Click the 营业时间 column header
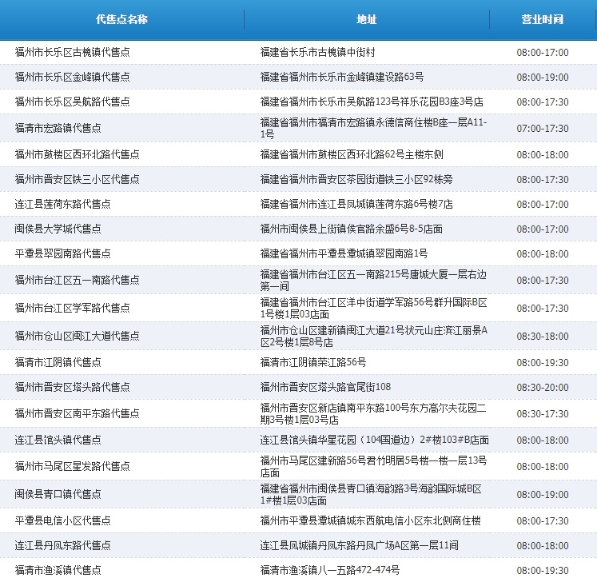This screenshot has height=582, width=597. tap(542, 19)
